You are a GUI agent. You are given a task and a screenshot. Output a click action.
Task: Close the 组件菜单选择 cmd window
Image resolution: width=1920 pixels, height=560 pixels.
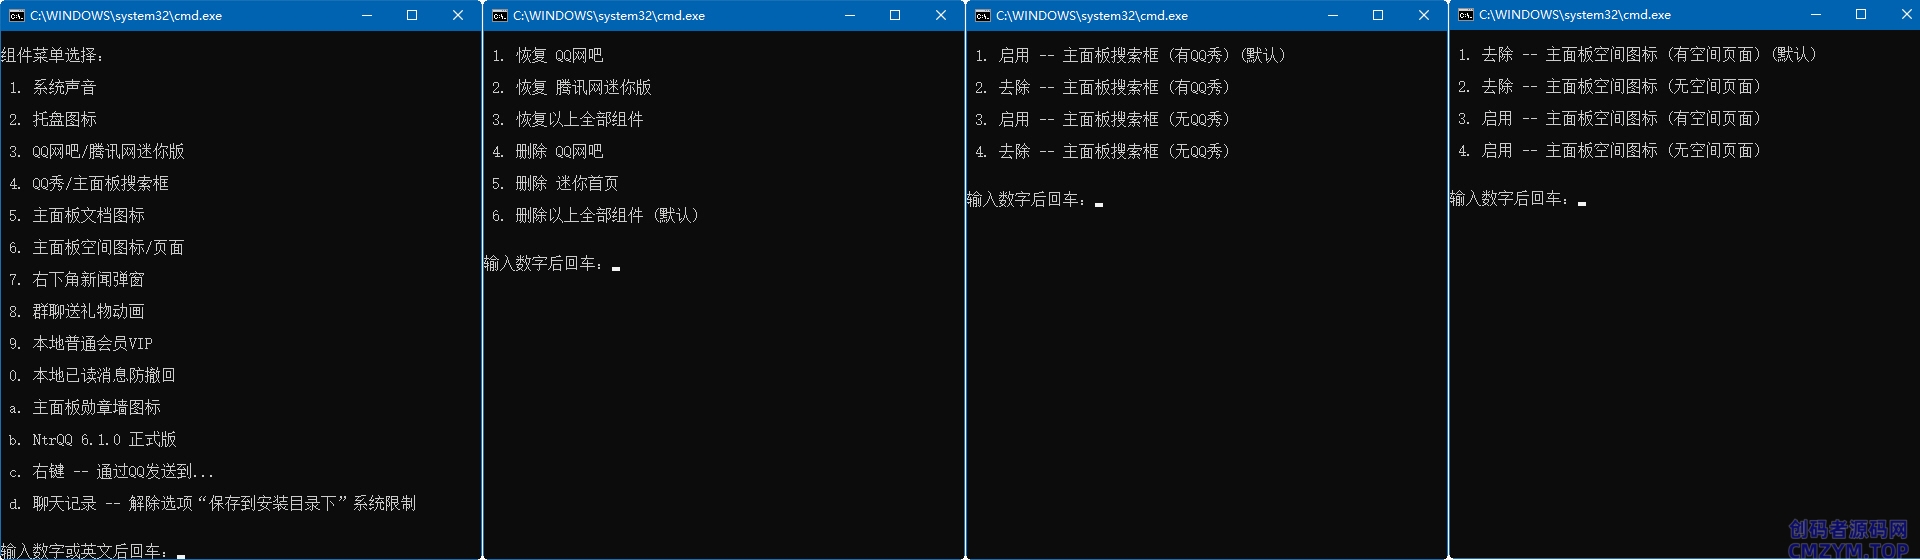pos(458,16)
